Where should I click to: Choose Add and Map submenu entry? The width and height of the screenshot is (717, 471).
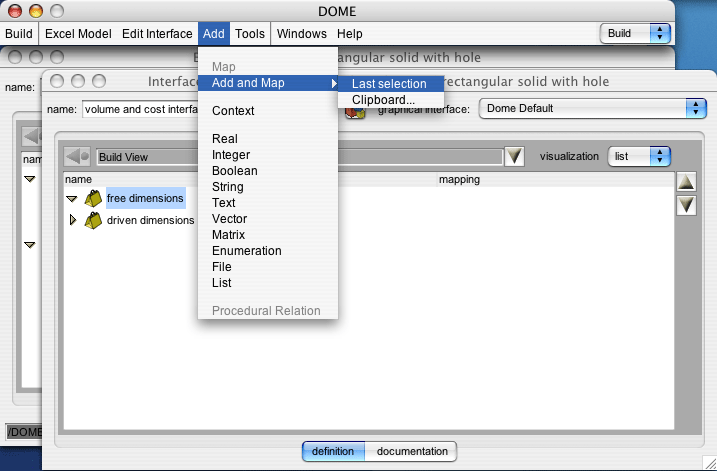coord(268,83)
